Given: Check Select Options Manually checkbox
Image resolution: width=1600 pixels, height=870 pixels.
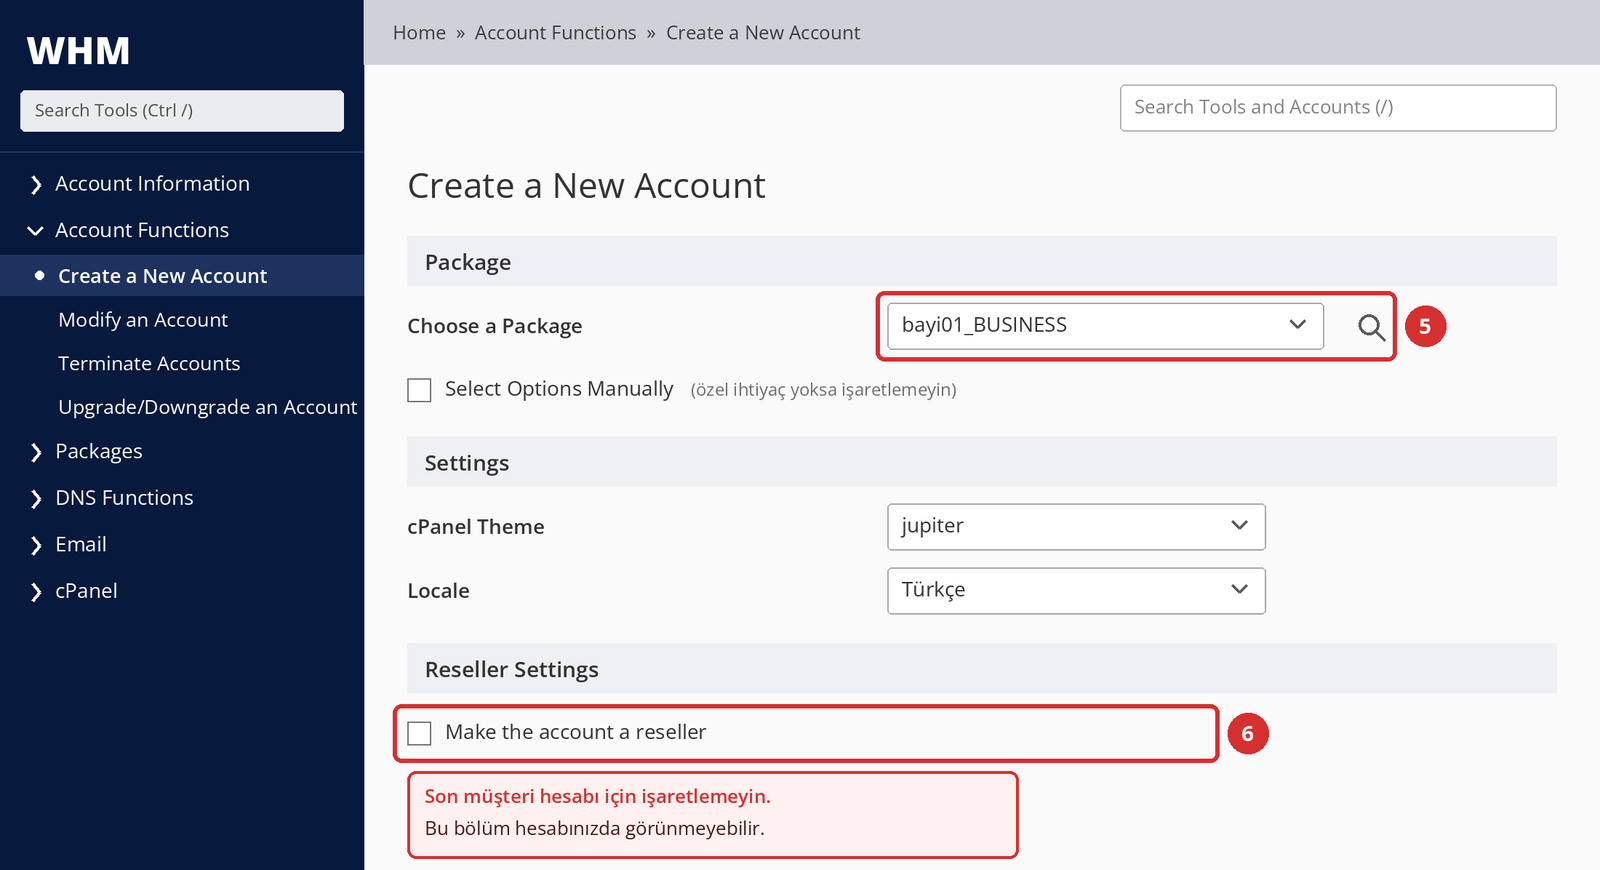Looking at the screenshot, I should 419,390.
